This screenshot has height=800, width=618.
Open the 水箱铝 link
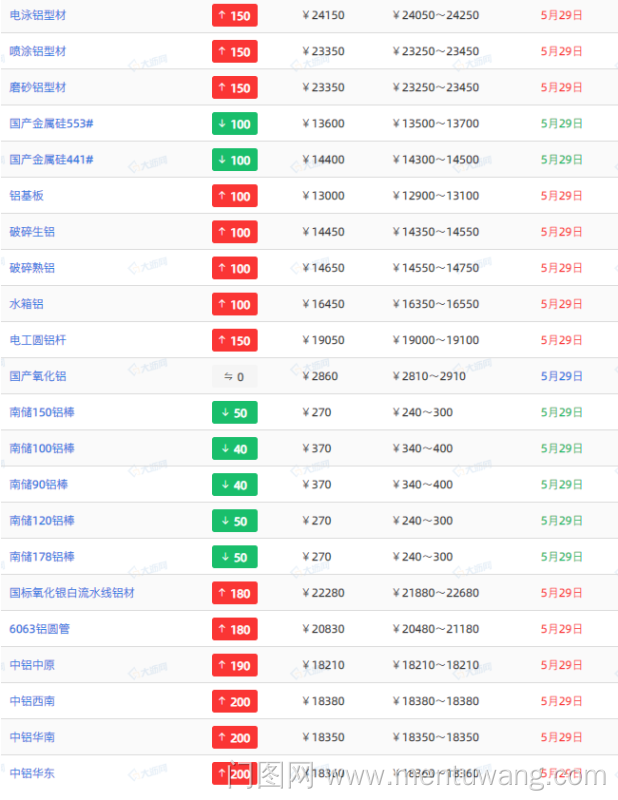[27, 304]
